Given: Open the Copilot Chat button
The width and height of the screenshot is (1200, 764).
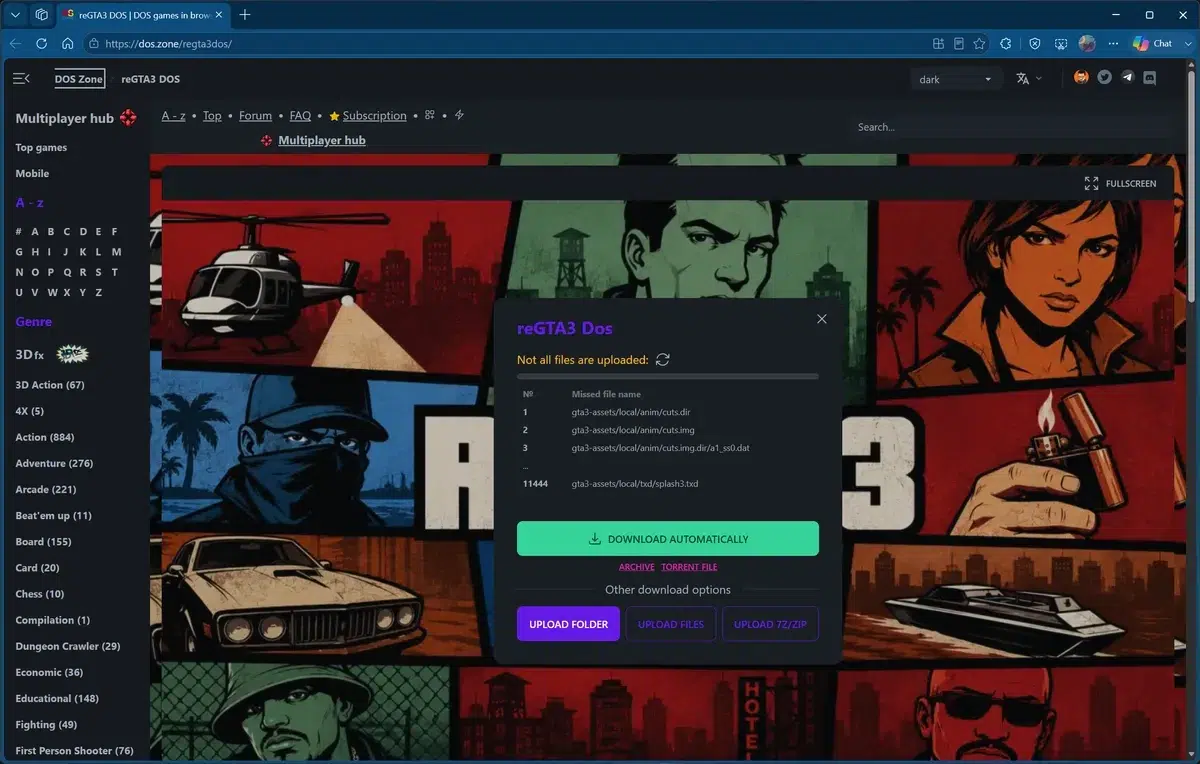Looking at the screenshot, I should (x=1152, y=43).
